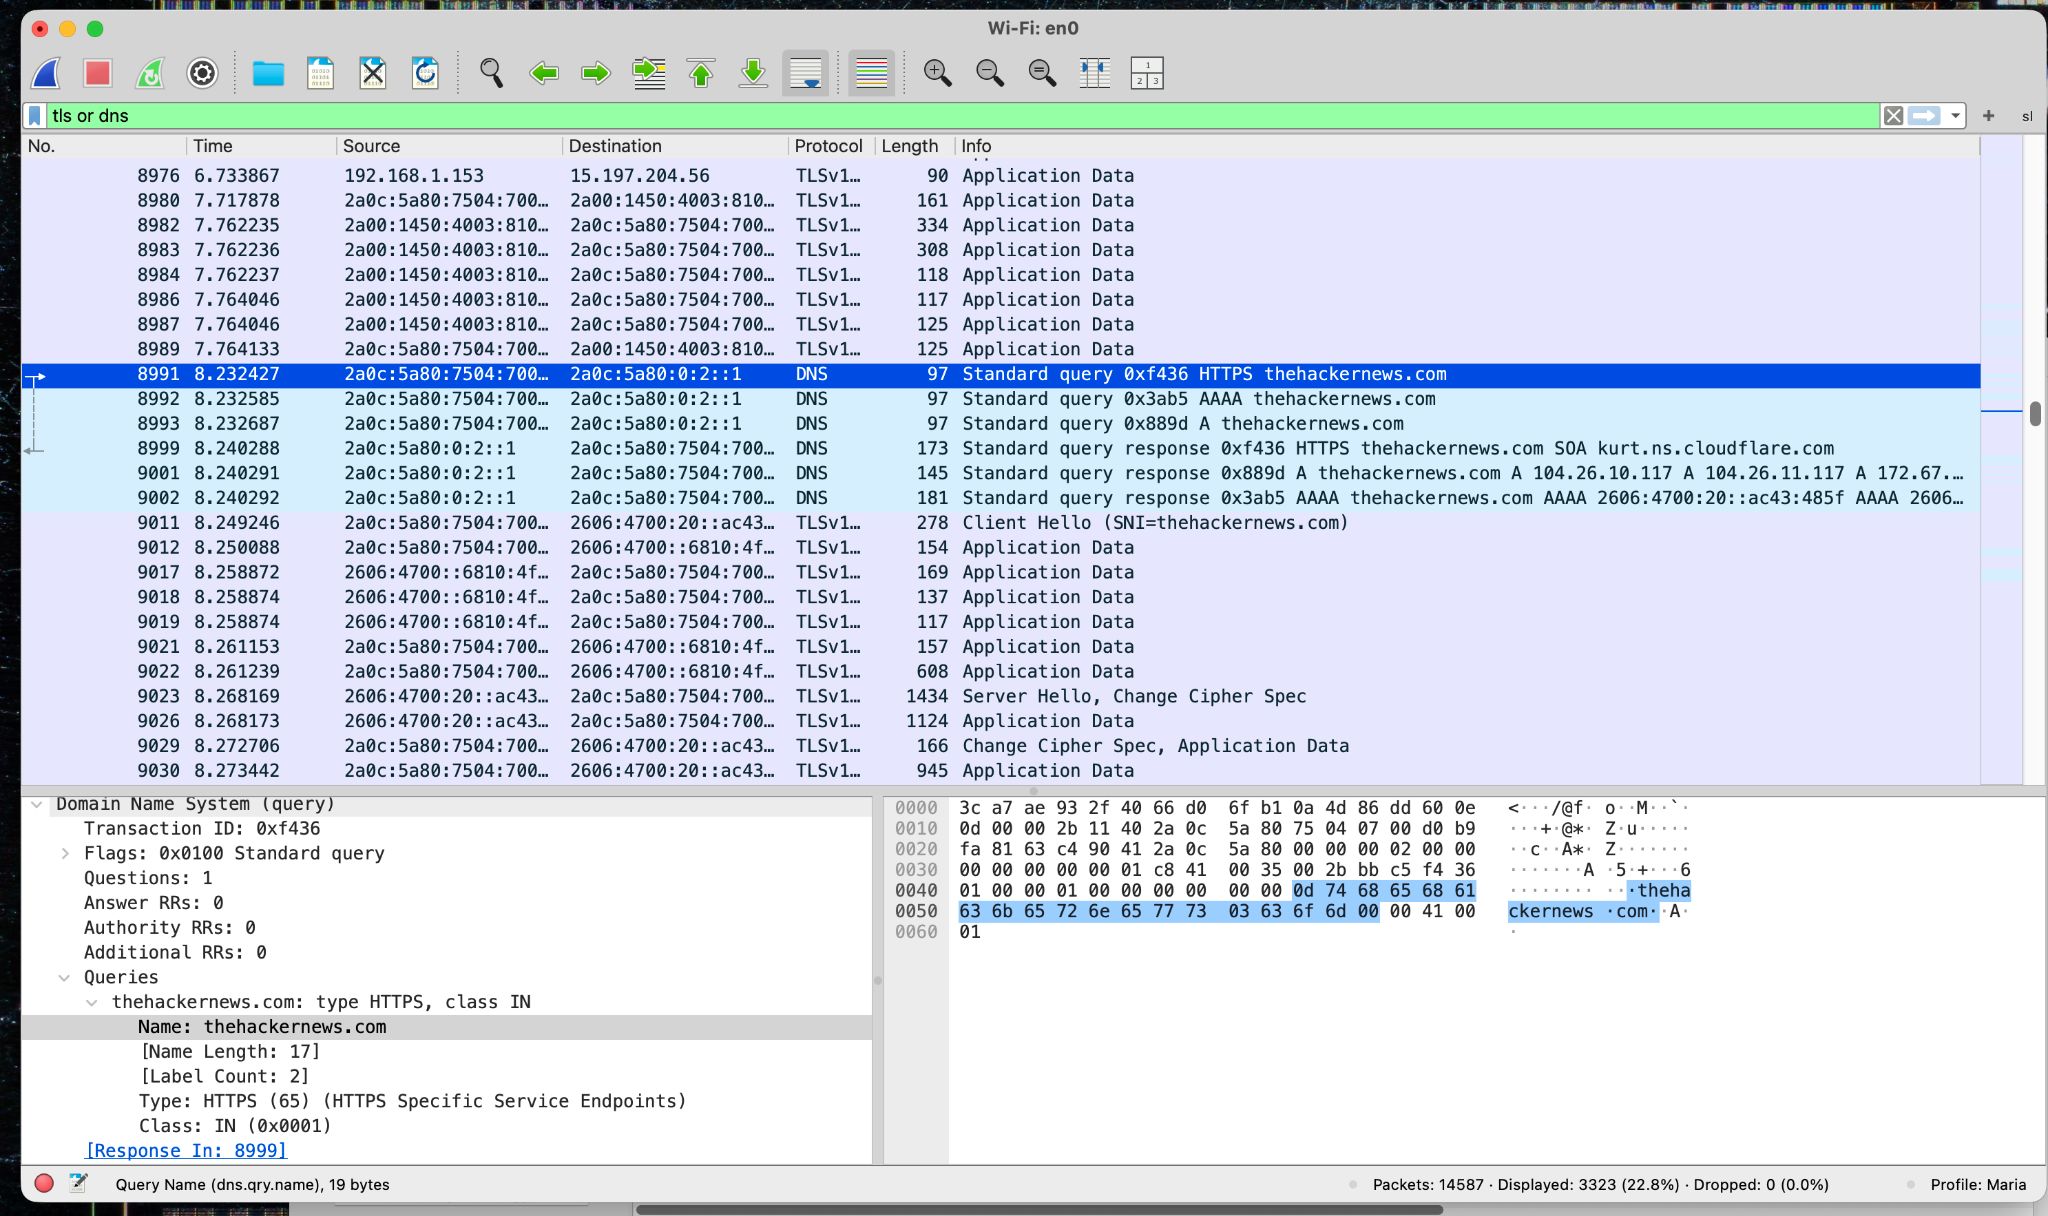Viewport: 2048px width, 1216px height.
Task: Sort by the Time column header
Action: click(x=262, y=146)
